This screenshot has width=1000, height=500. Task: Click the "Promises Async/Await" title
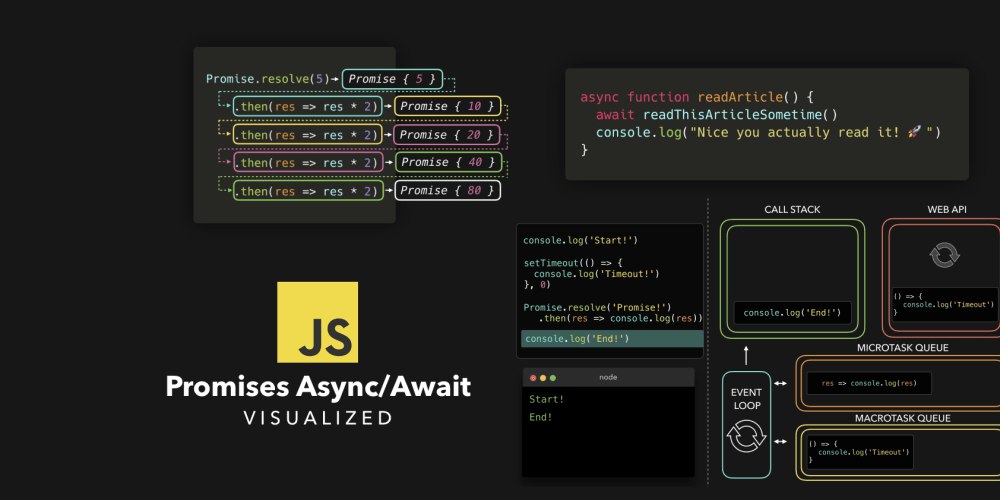point(318,386)
